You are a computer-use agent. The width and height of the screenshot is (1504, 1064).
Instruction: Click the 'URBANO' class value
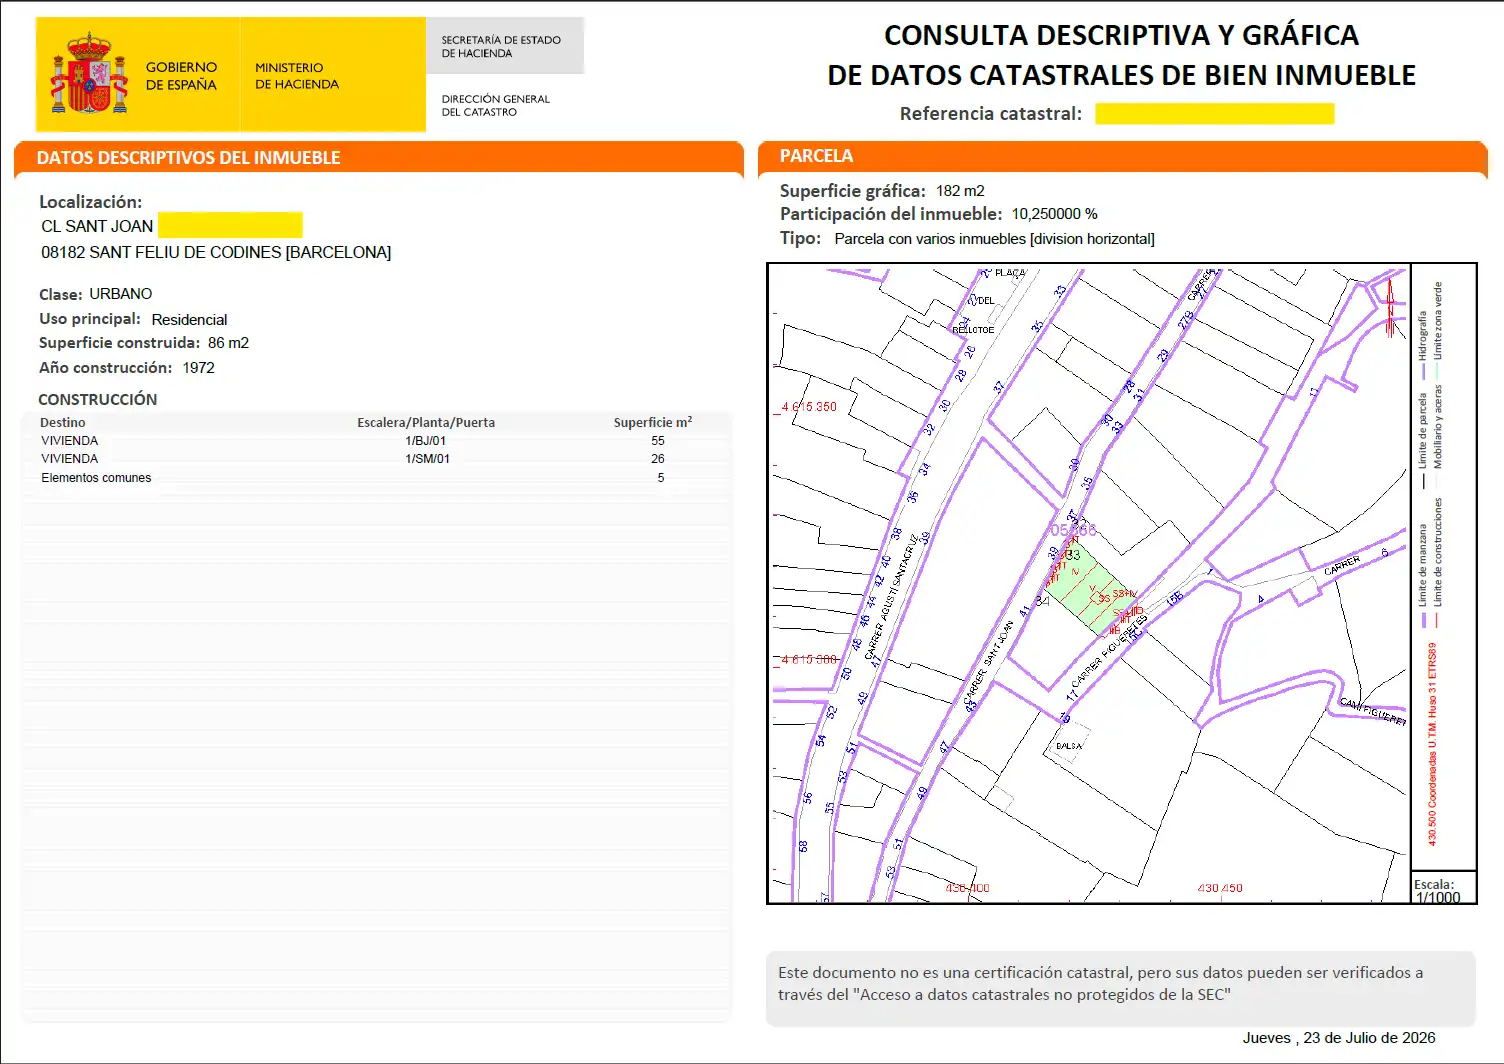[121, 294]
